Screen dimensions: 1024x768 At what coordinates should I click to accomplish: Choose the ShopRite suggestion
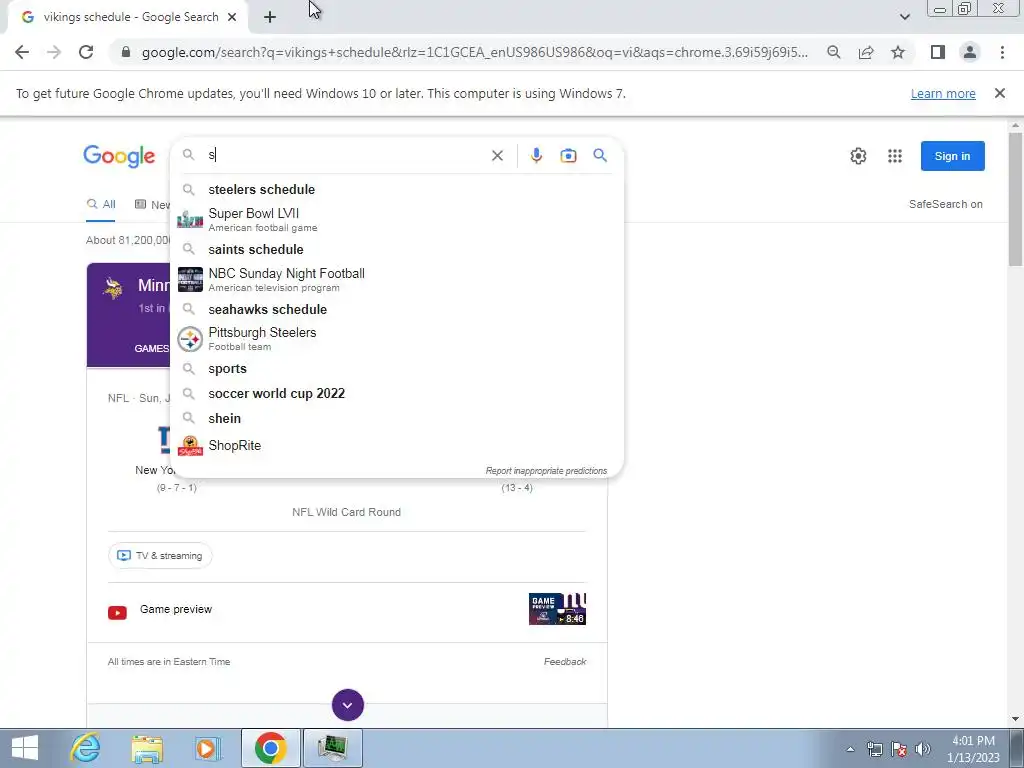click(396, 445)
